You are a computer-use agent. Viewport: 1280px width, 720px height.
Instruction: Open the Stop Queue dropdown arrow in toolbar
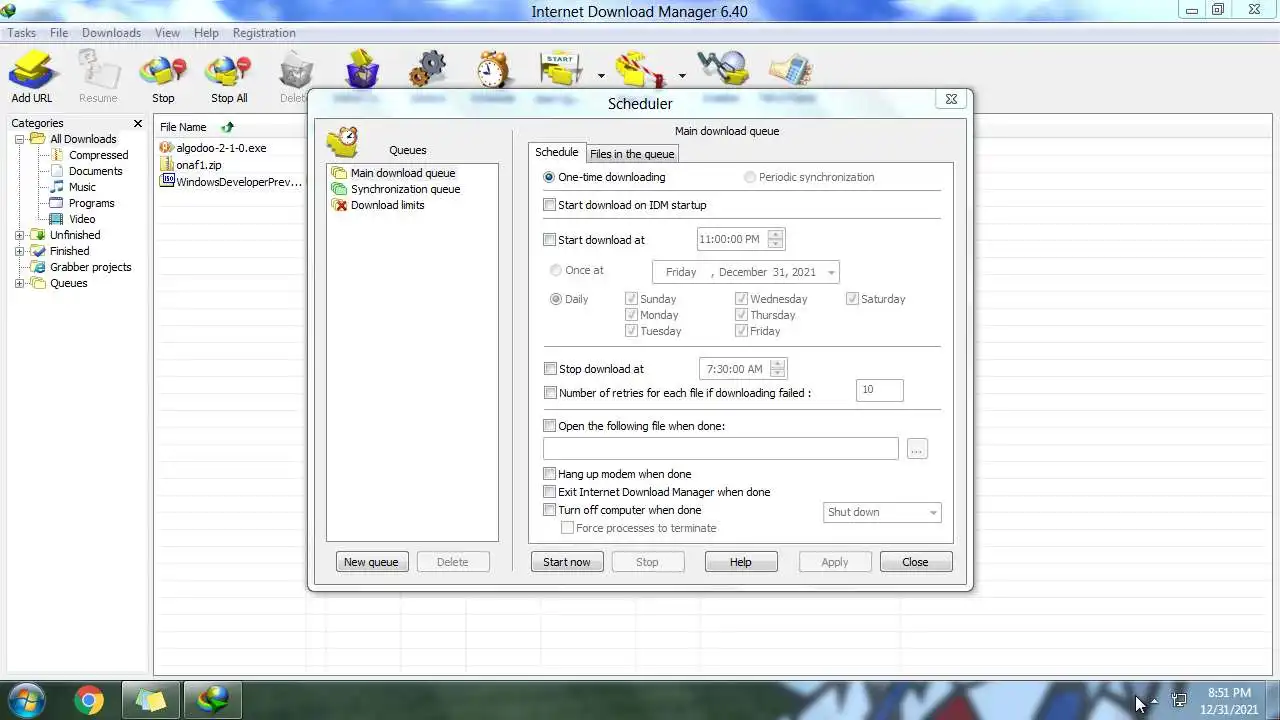click(x=682, y=76)
